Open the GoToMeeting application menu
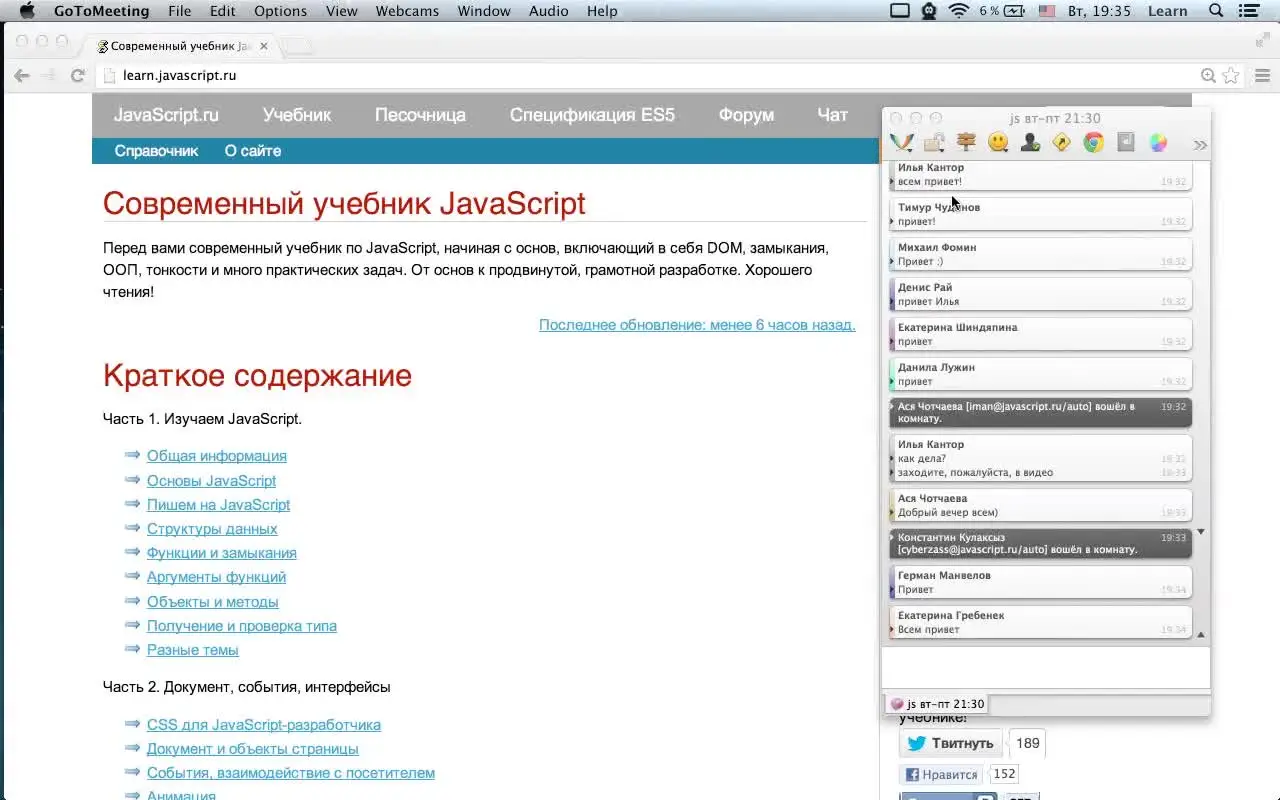The image size is (1280, 800). pyautogui.click(x=101, y=11)
